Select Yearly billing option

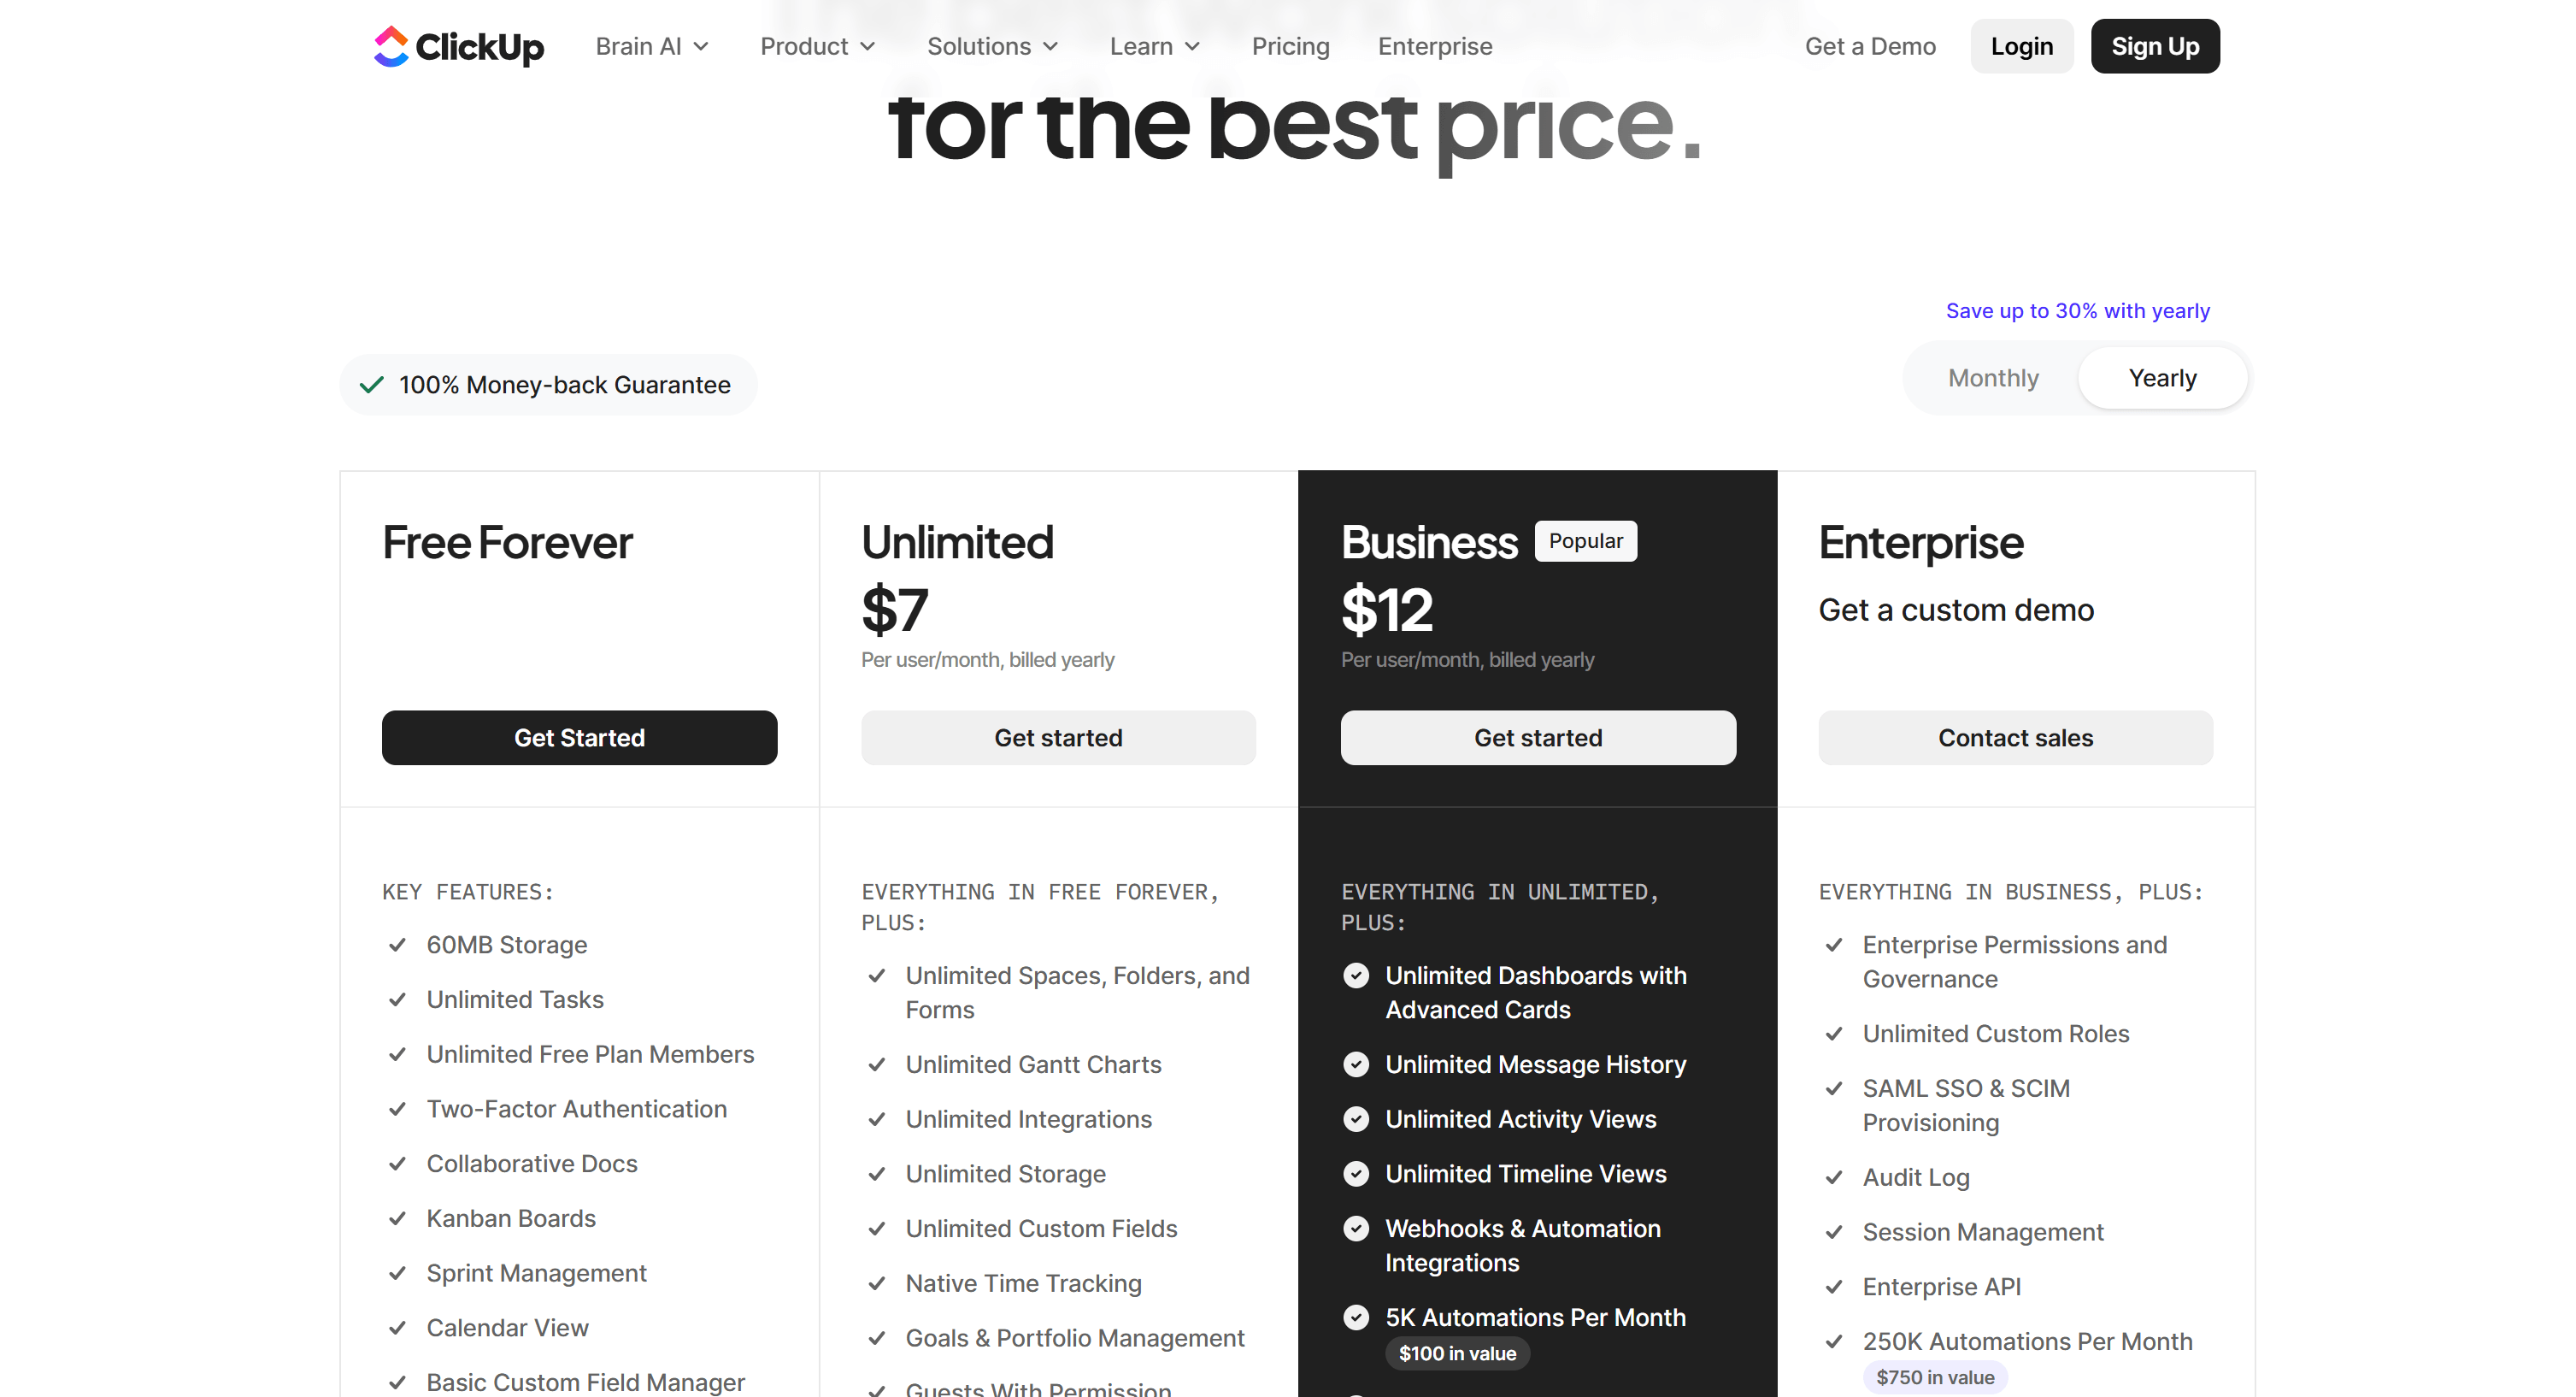pos(2162,378)
